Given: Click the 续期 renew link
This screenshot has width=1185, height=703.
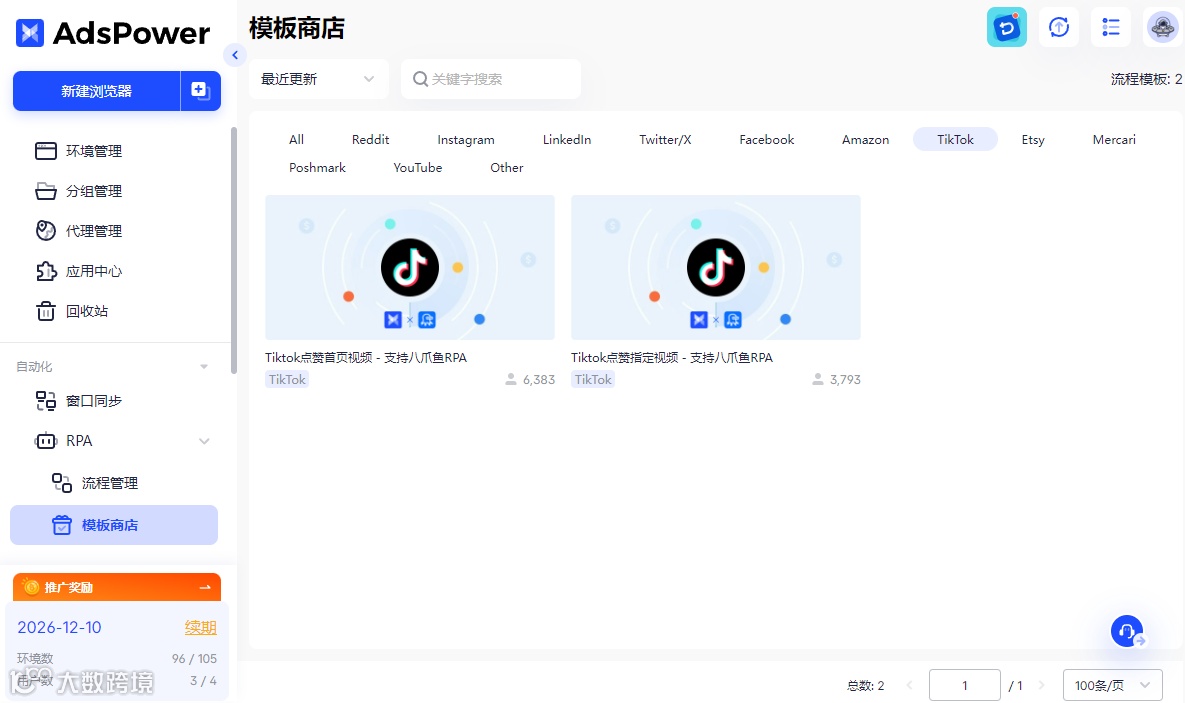Looking at the screenshot, I should pos(201,627).
